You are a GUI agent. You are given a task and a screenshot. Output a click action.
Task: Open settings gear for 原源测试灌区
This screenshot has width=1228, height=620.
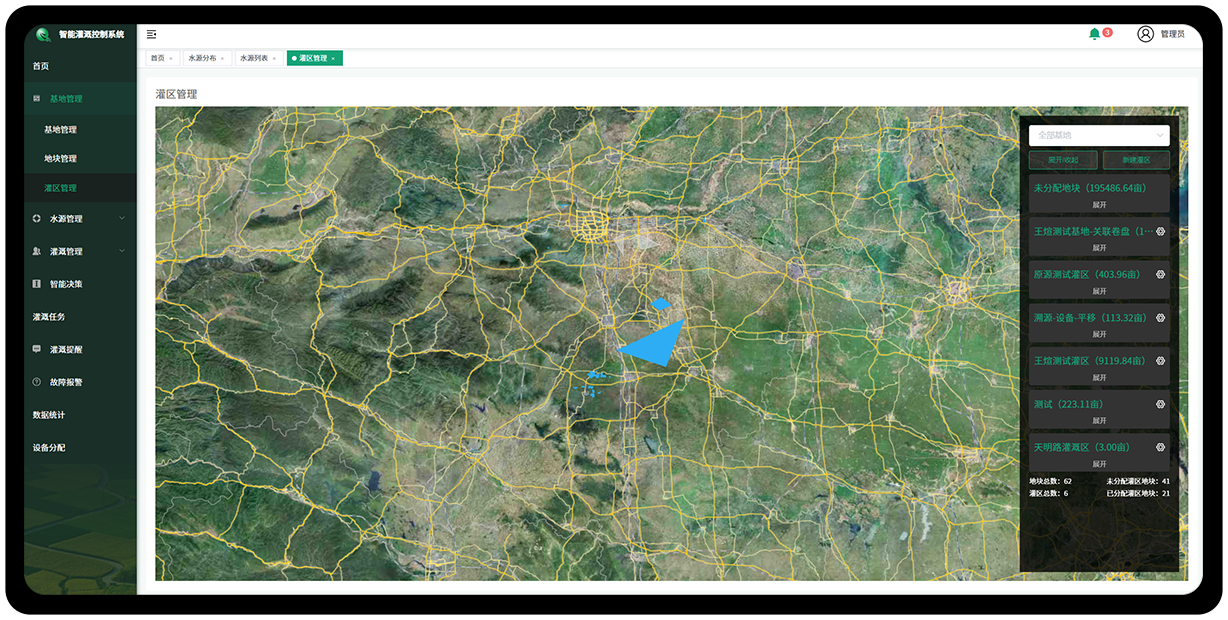1160,274
